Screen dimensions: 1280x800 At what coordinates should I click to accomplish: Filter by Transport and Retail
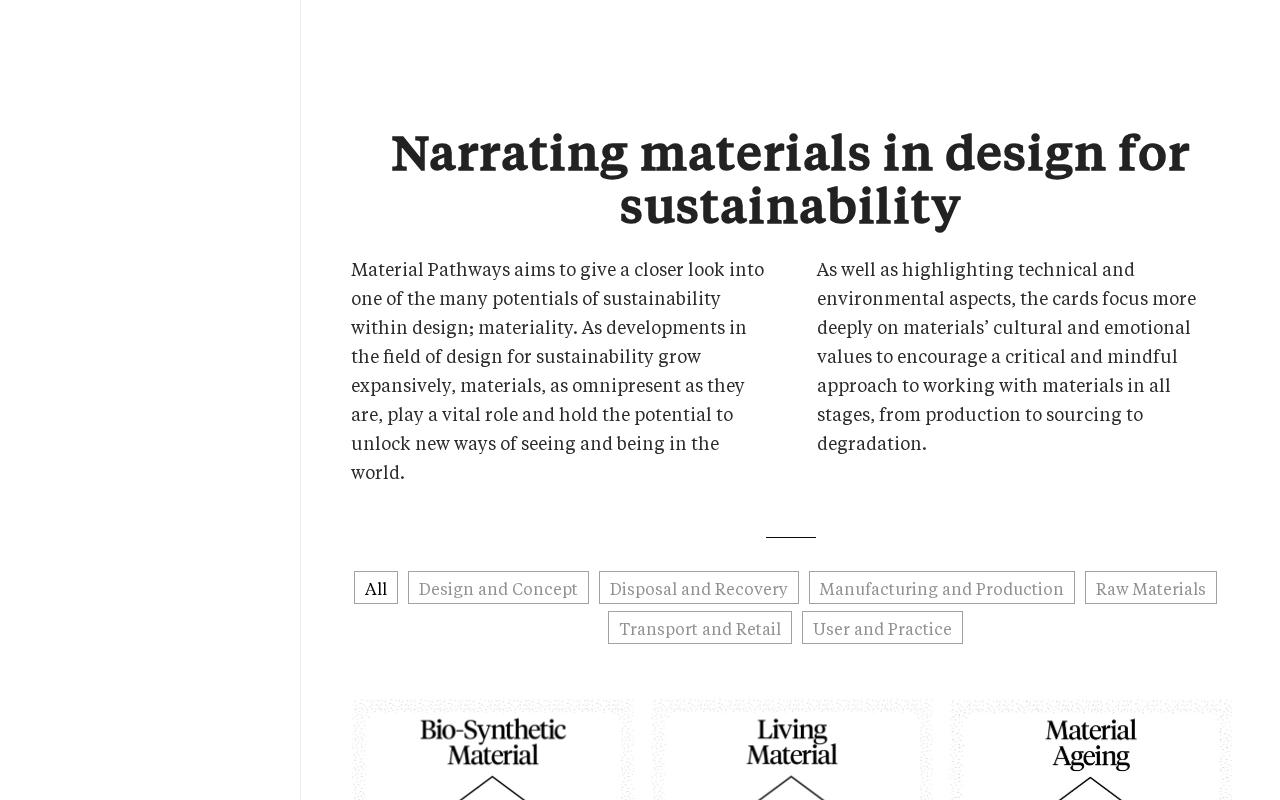700,628
